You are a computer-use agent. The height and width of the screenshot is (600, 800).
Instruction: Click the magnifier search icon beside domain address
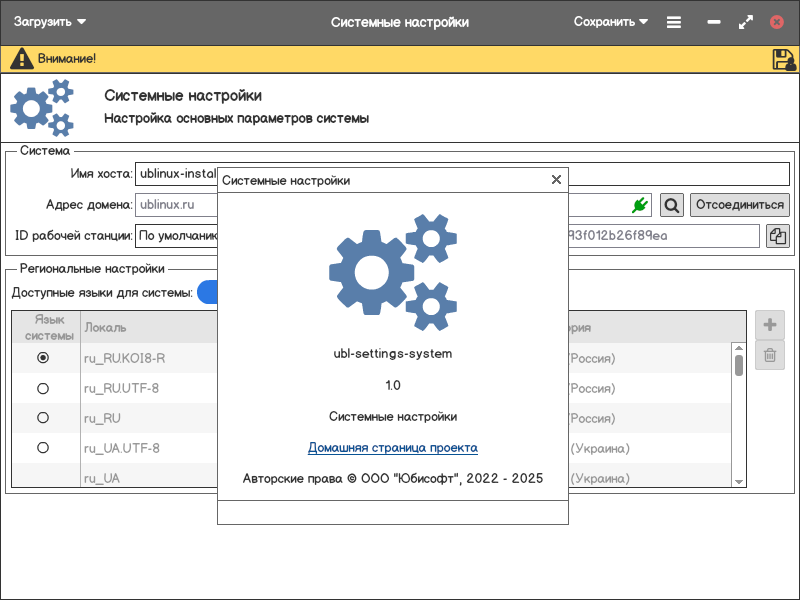click(x=672, y=205)
